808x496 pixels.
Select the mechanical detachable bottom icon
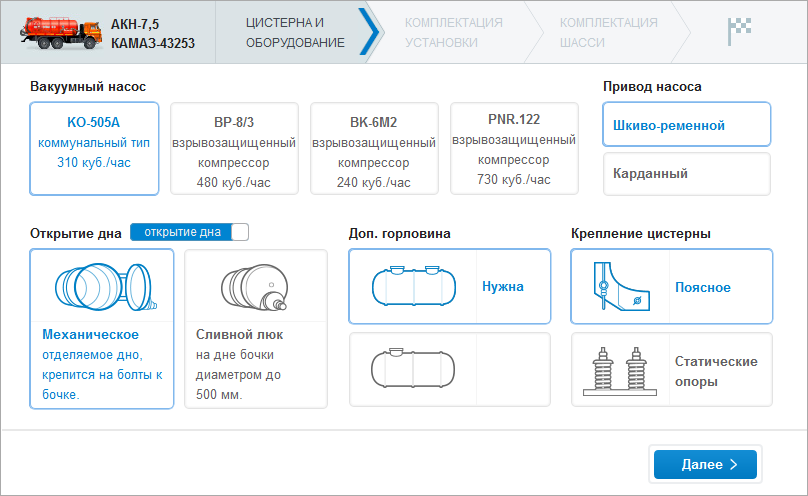(x=102, y=286)
